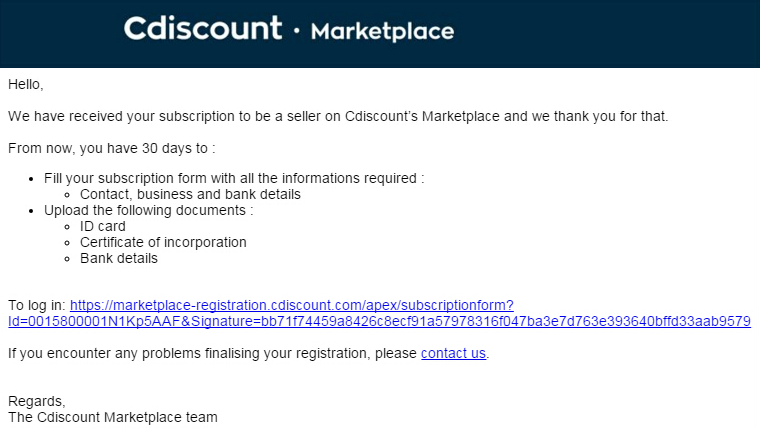
Task: Click the empty dark blue header banner area
Action: tap(606, 33)
